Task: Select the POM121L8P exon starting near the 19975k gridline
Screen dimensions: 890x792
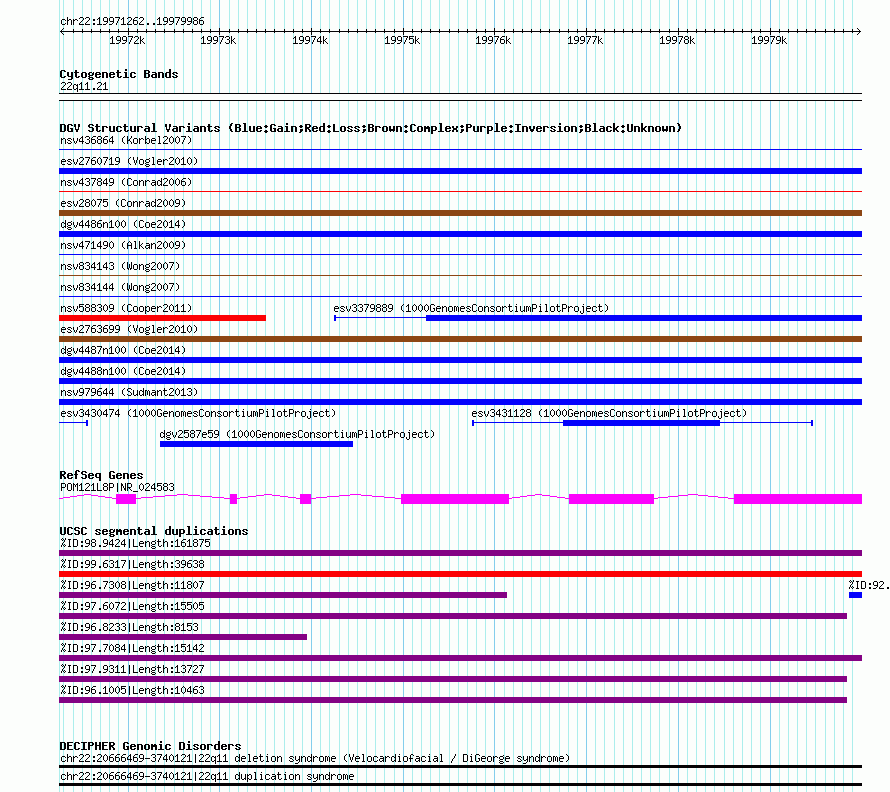Action: pyautogui.click(x=455, y=499)
